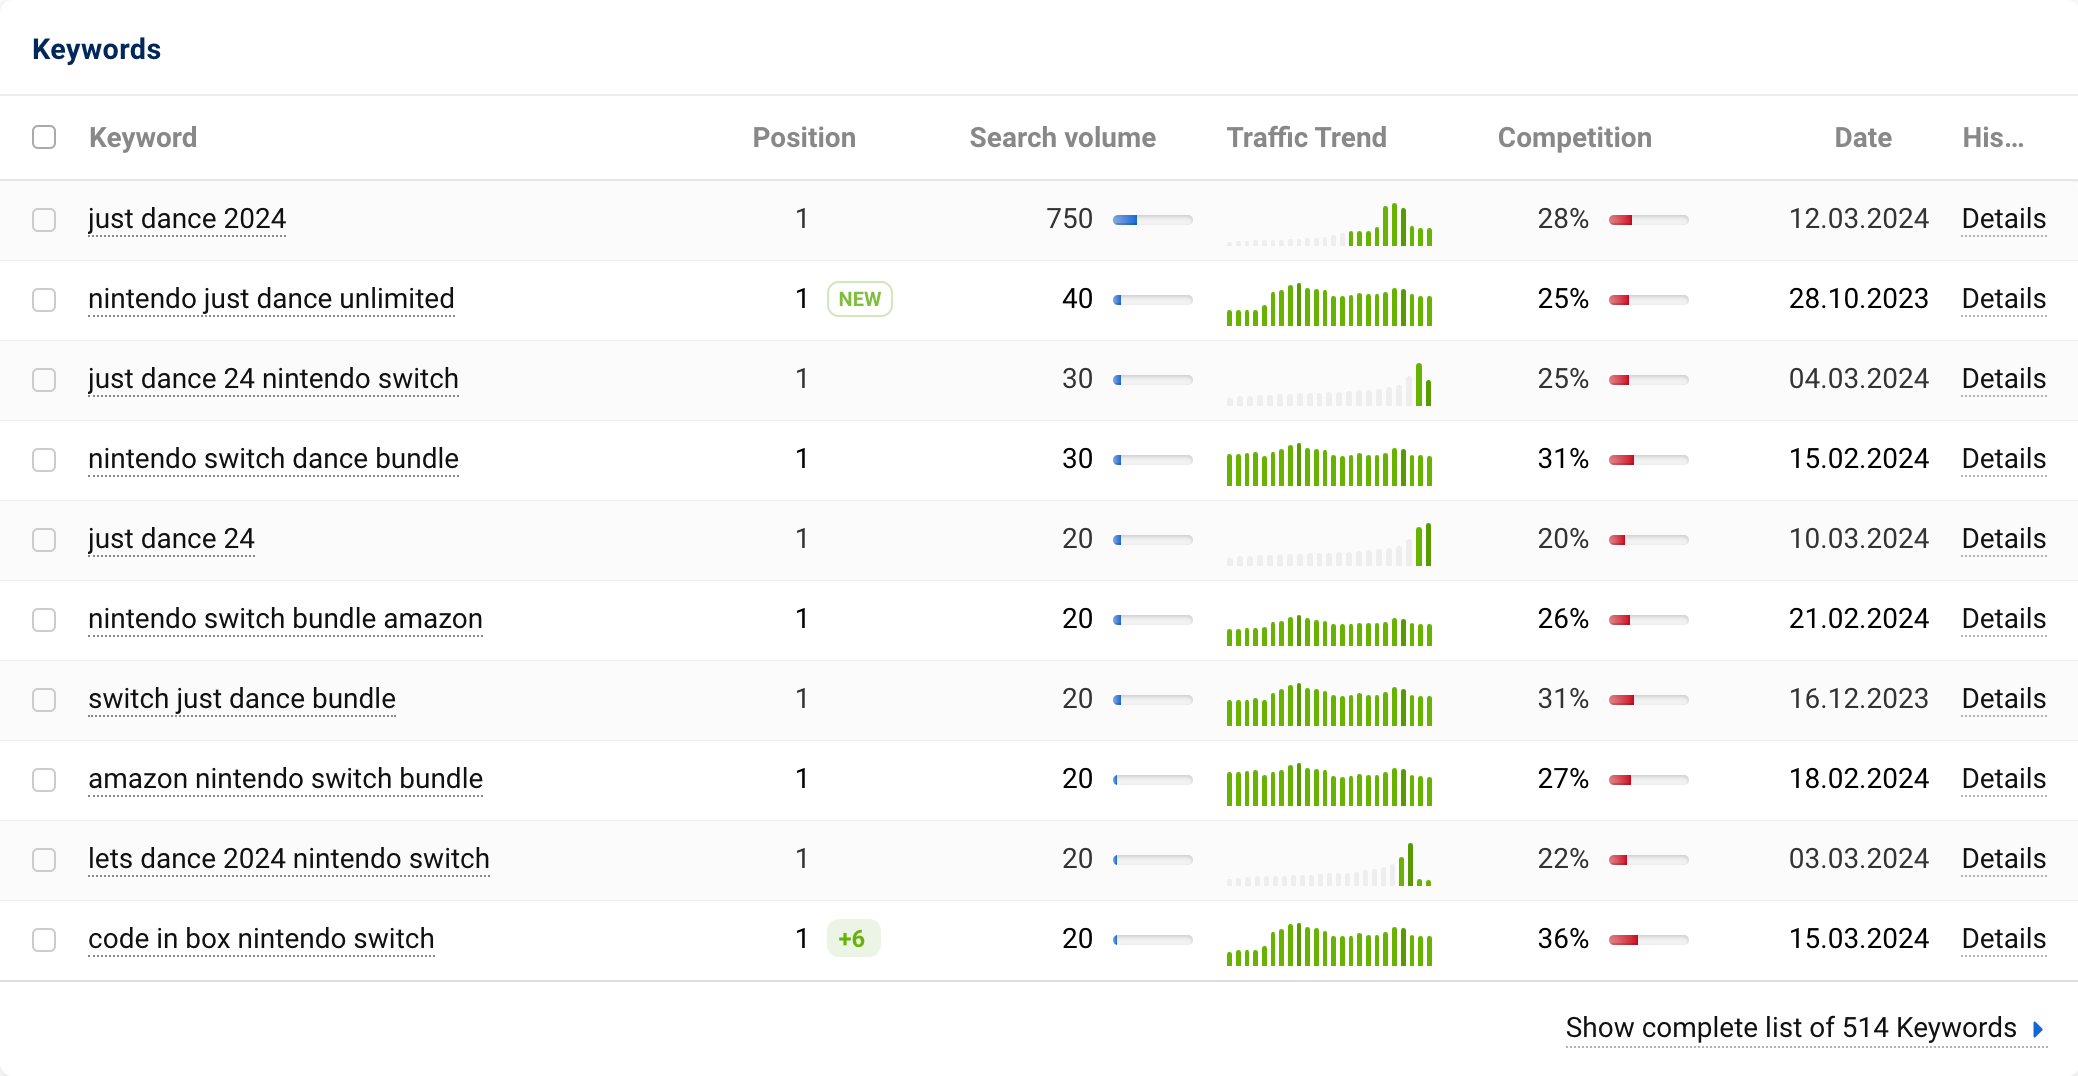Open keyword amazon nintendo switch bundle
The width and height of the screenshot is (2078, 1076).
(x=285, y=779)
